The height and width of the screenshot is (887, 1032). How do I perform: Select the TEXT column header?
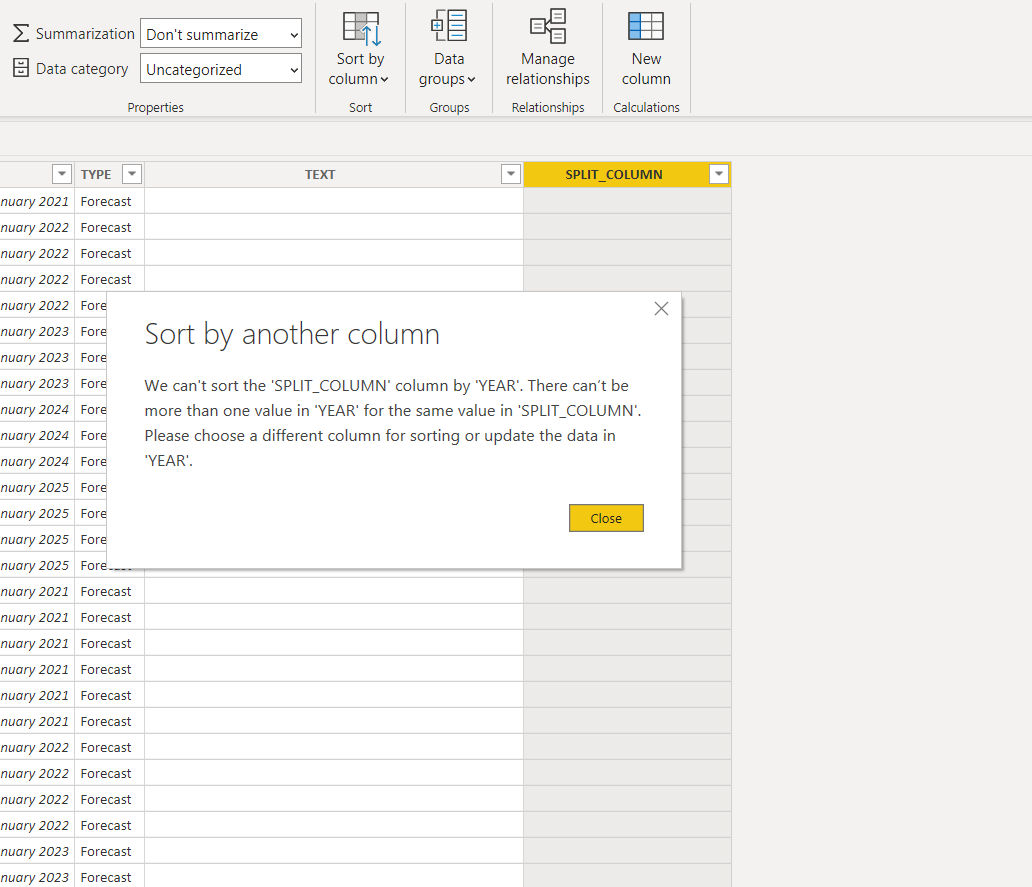click(320, 174)
